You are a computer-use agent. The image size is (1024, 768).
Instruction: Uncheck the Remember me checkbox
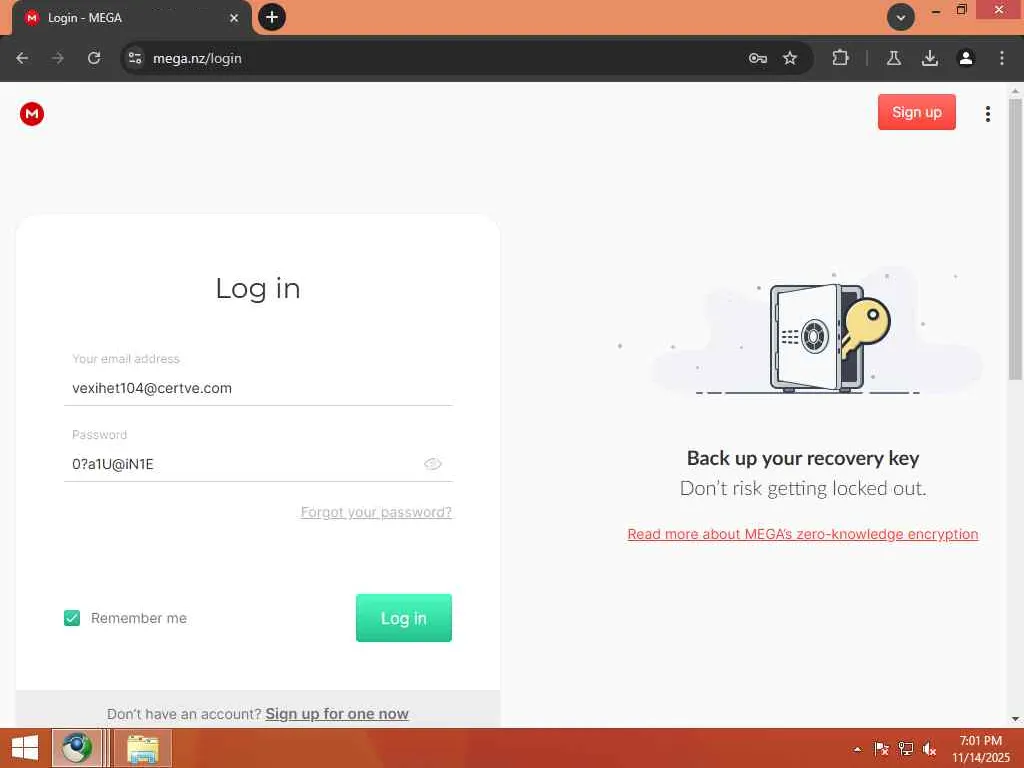(x=72, y=618)
